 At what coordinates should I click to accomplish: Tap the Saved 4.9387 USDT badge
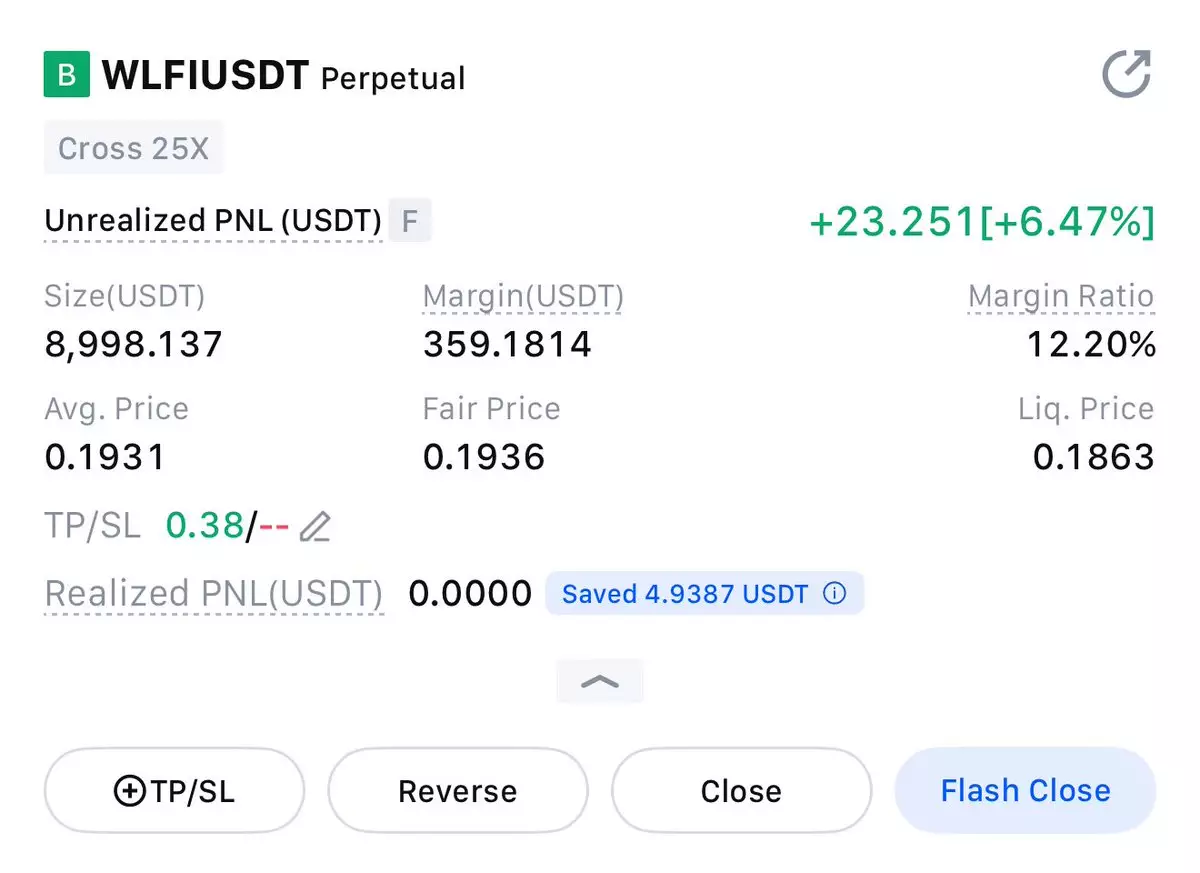(x=704, y=593)
